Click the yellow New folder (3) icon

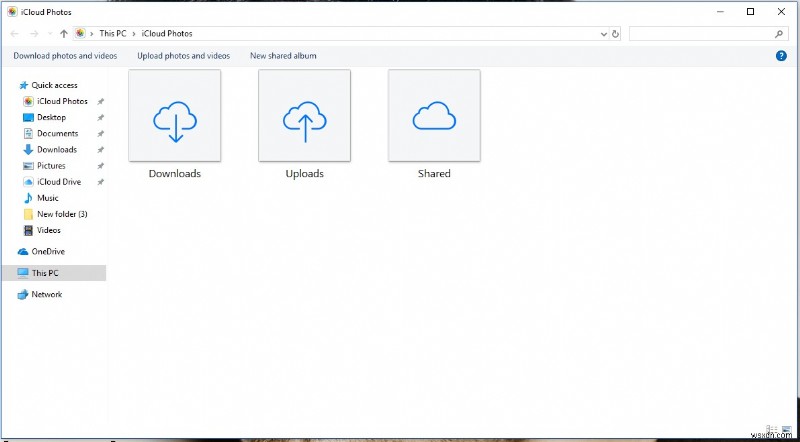tap(29, 214)
